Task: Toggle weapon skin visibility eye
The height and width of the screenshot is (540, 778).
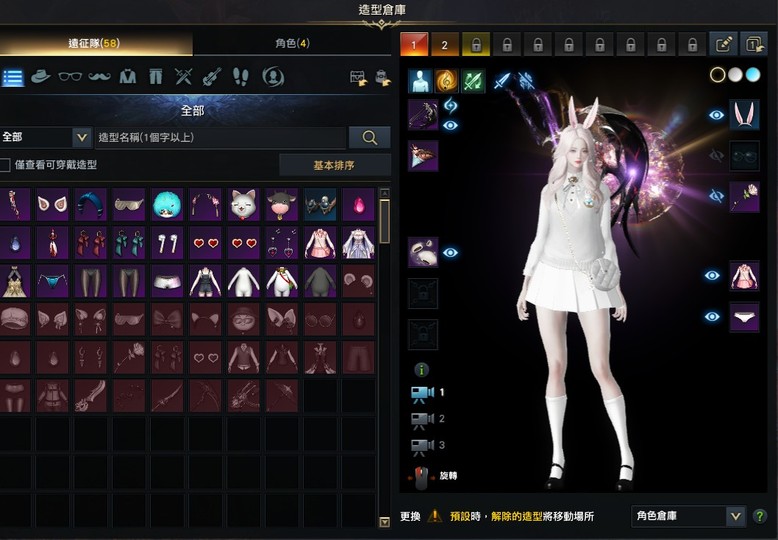Action: click(x=450, y=126)
